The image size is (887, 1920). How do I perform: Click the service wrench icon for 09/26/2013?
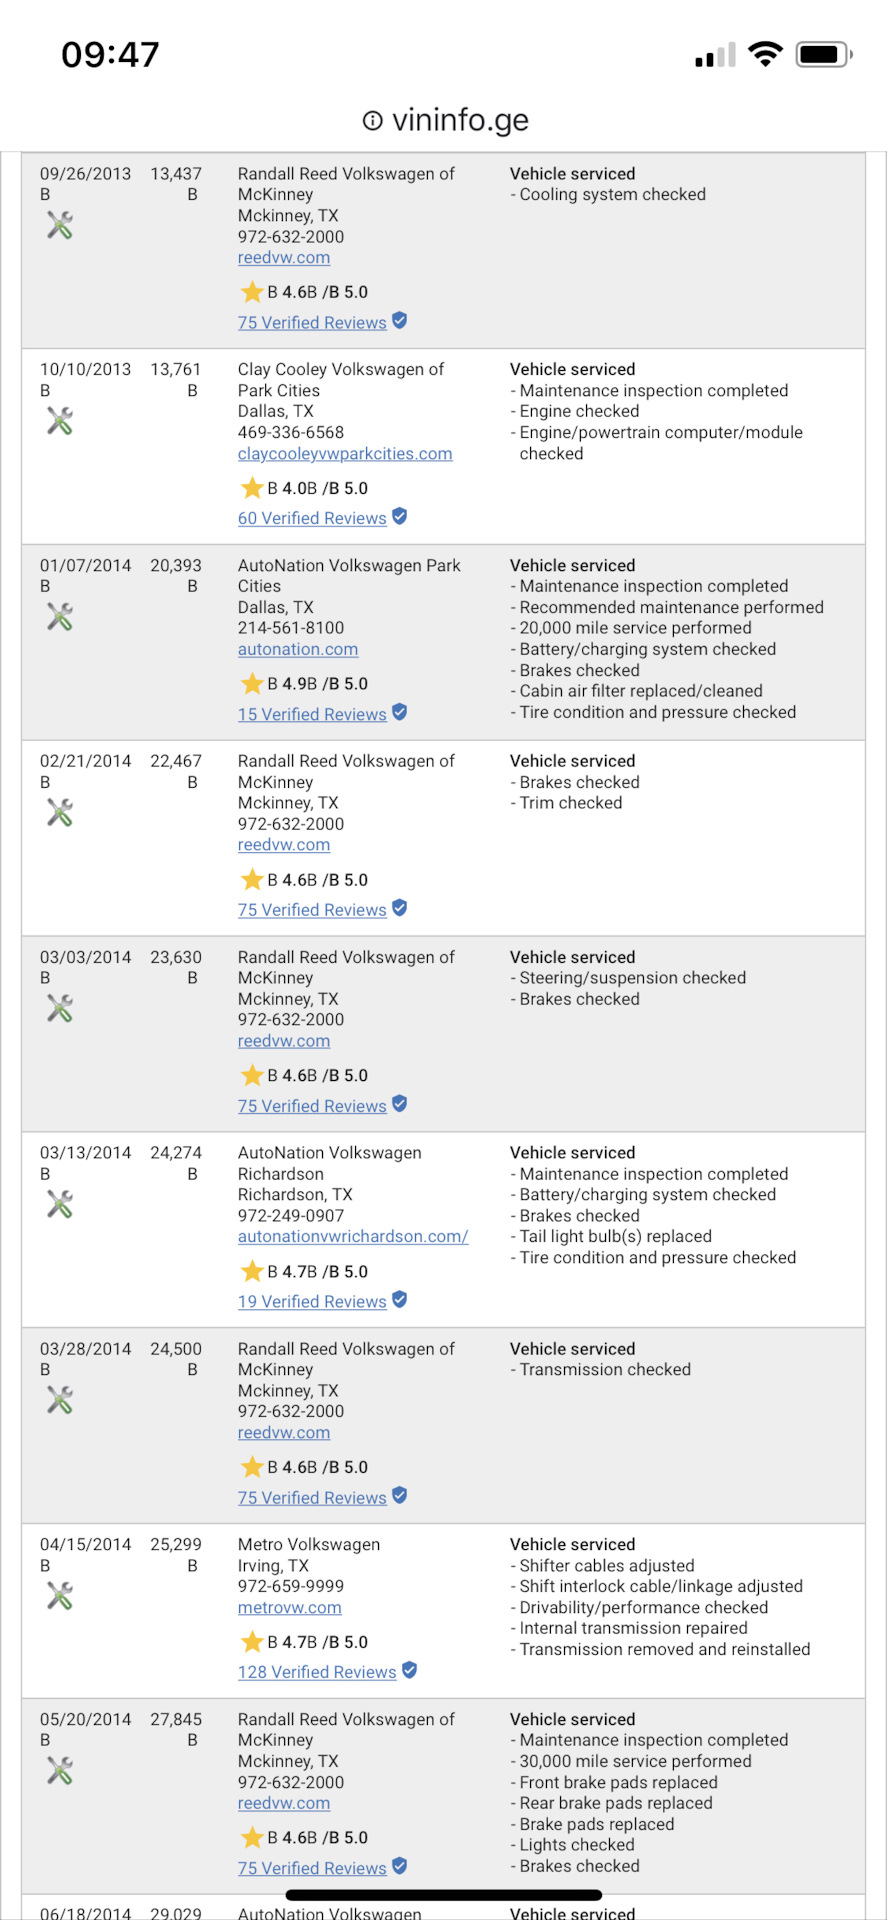click(x=60, y=225)
